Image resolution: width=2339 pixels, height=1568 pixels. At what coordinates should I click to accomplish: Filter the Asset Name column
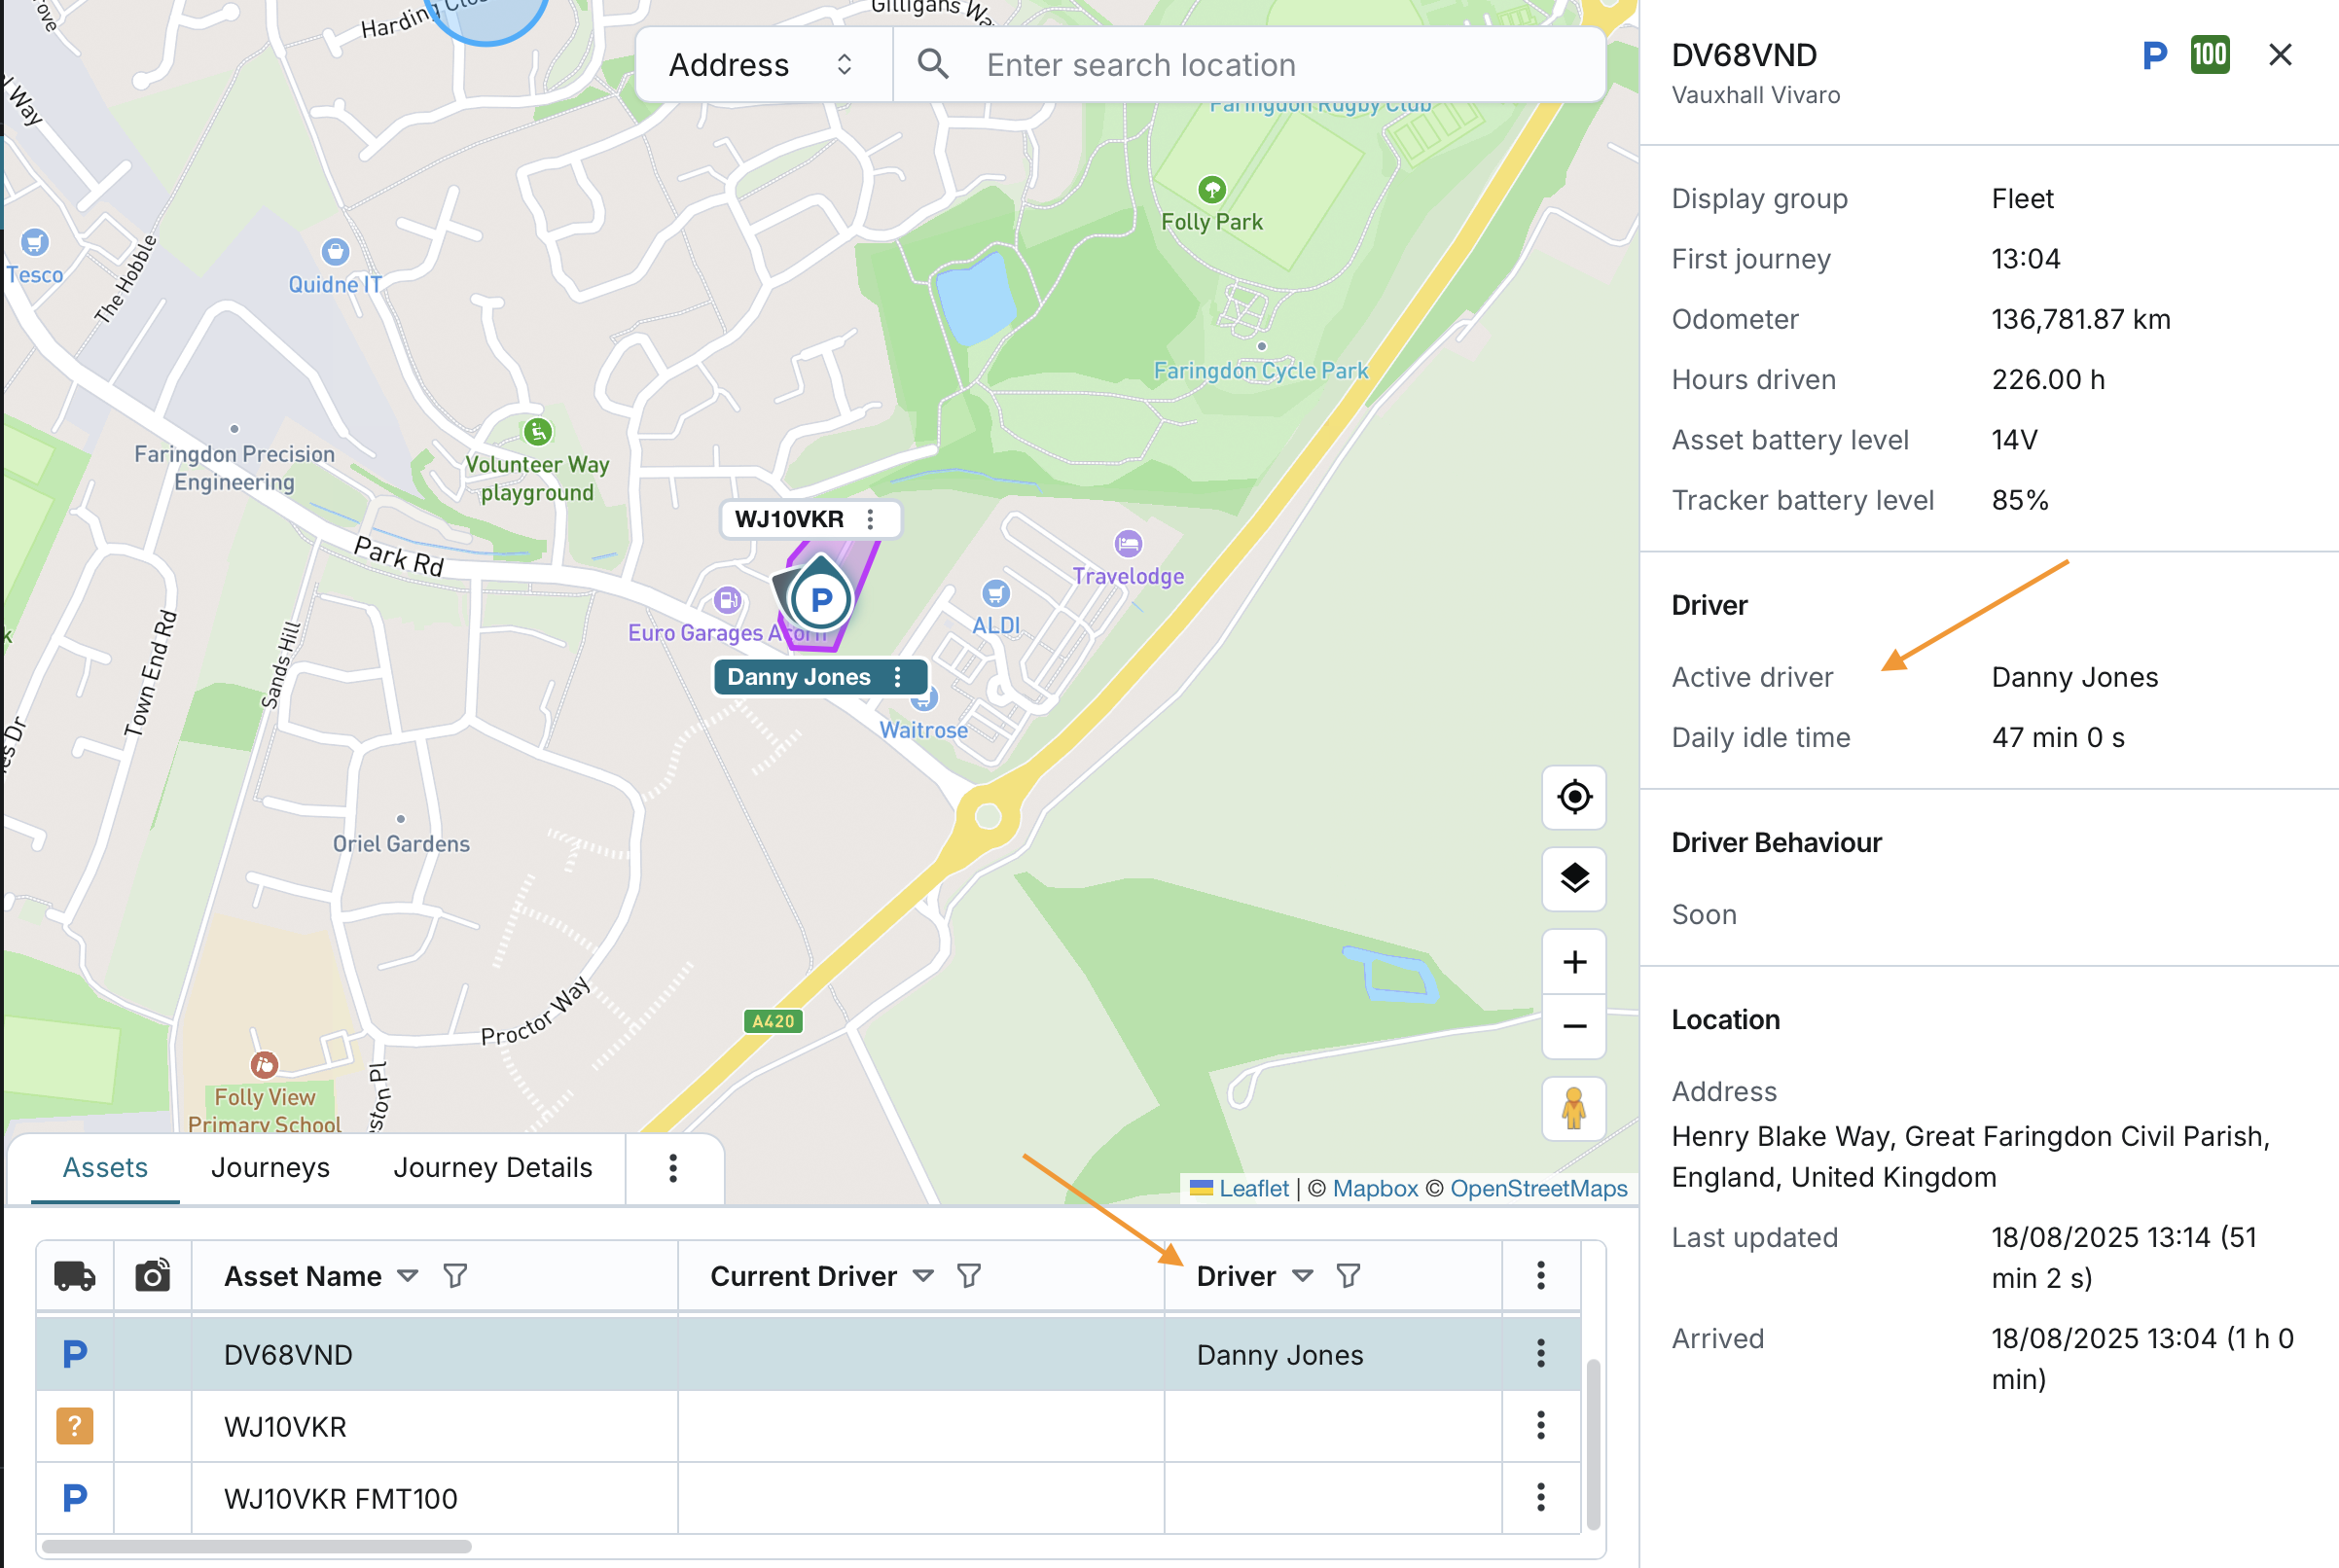(455, 1276)
